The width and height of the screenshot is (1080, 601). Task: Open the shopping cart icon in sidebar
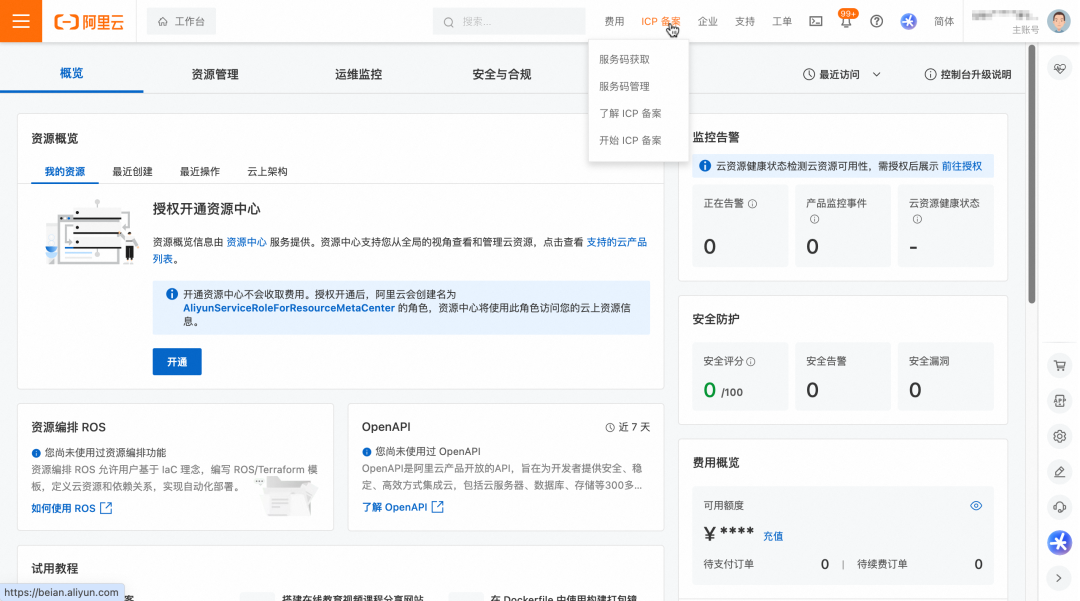(1059, 366)
